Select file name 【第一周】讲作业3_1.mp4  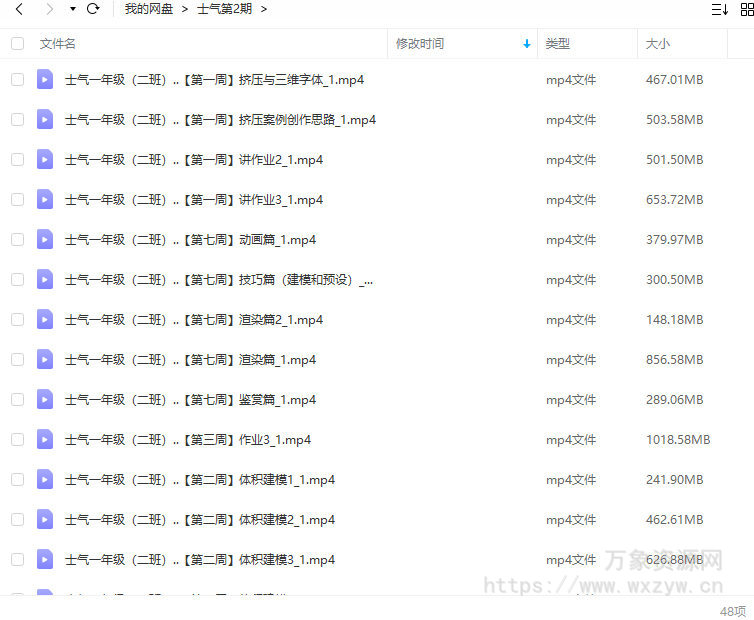tap(194, 200)
